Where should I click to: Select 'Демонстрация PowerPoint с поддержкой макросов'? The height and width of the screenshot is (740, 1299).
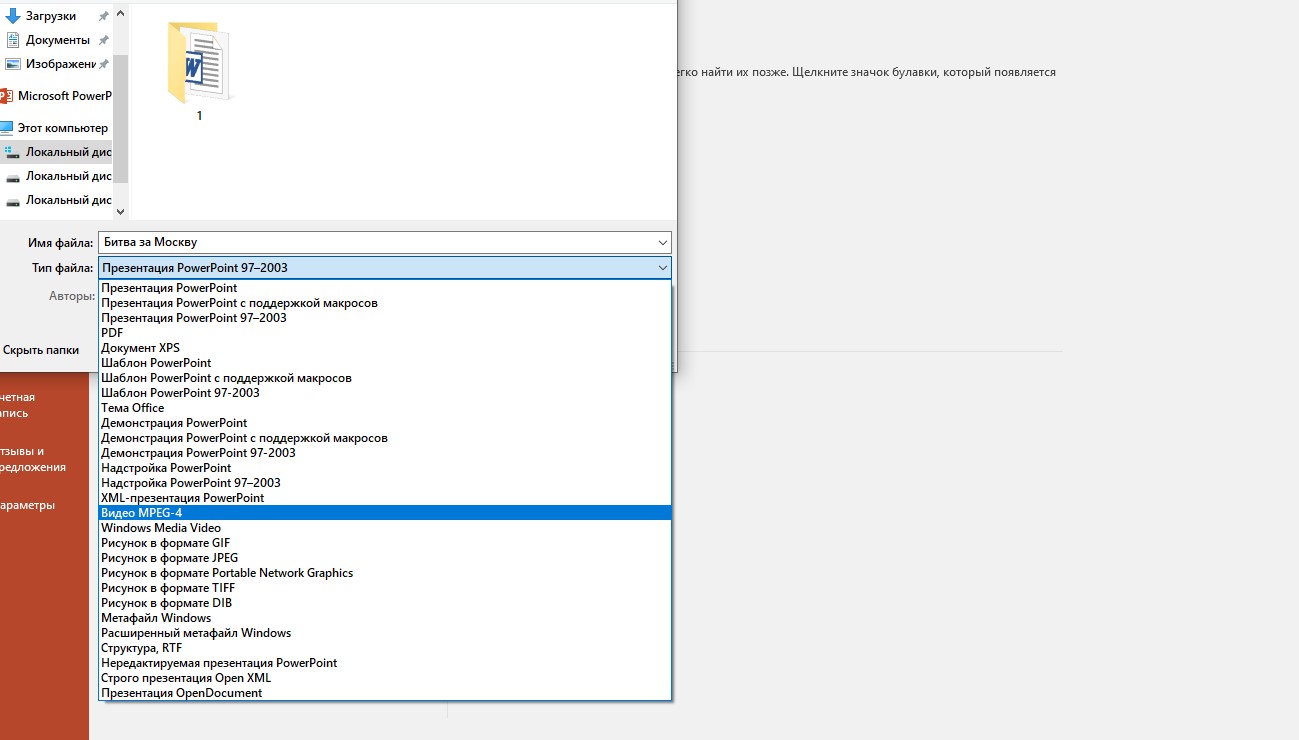point(385,438)
